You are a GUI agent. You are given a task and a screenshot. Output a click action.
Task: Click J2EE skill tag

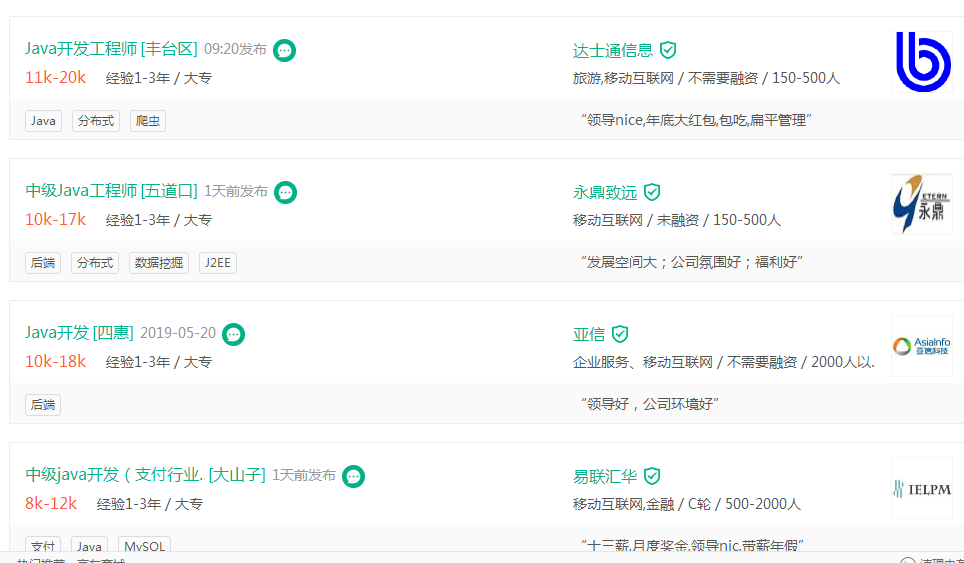pos(218,262)
